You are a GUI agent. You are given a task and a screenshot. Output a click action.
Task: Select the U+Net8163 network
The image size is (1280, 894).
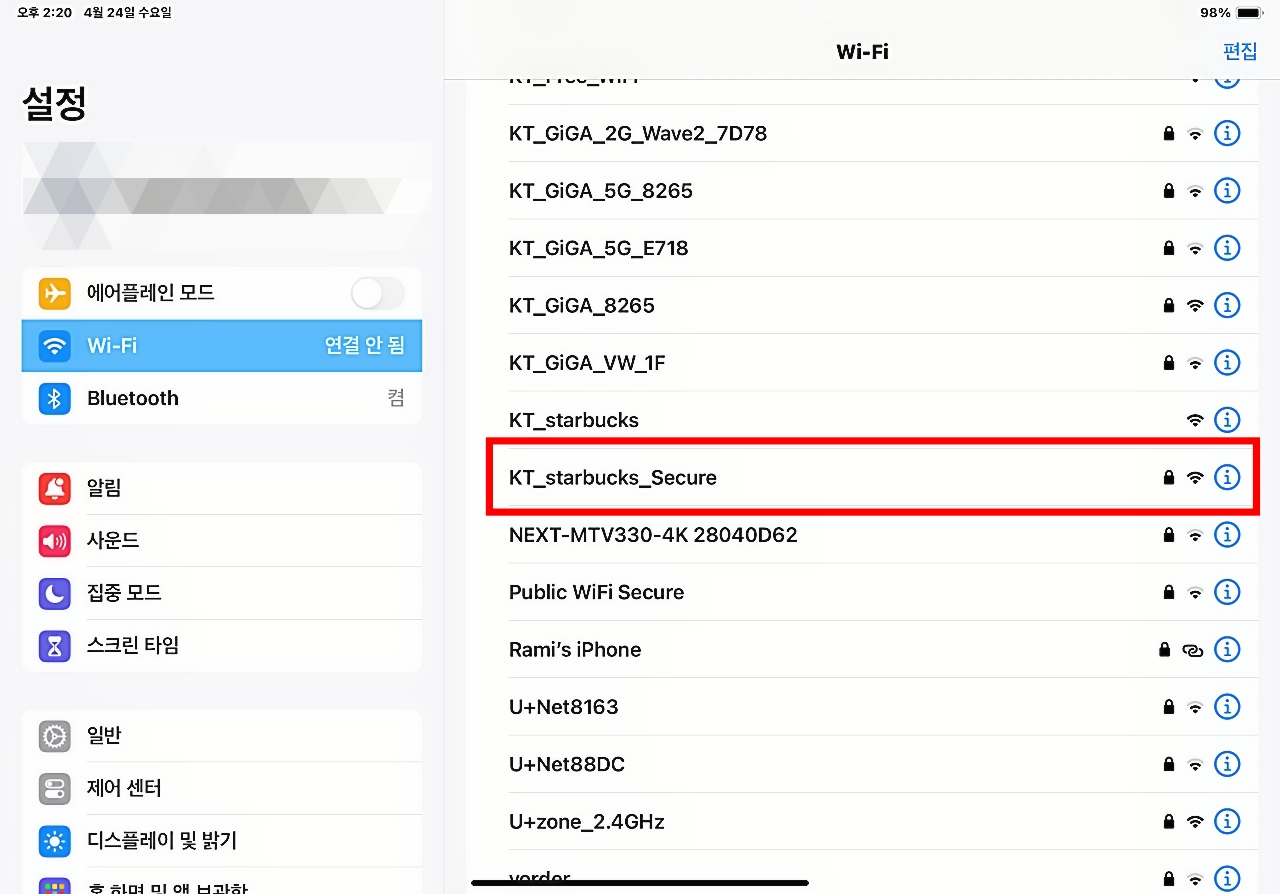[862, 707]
